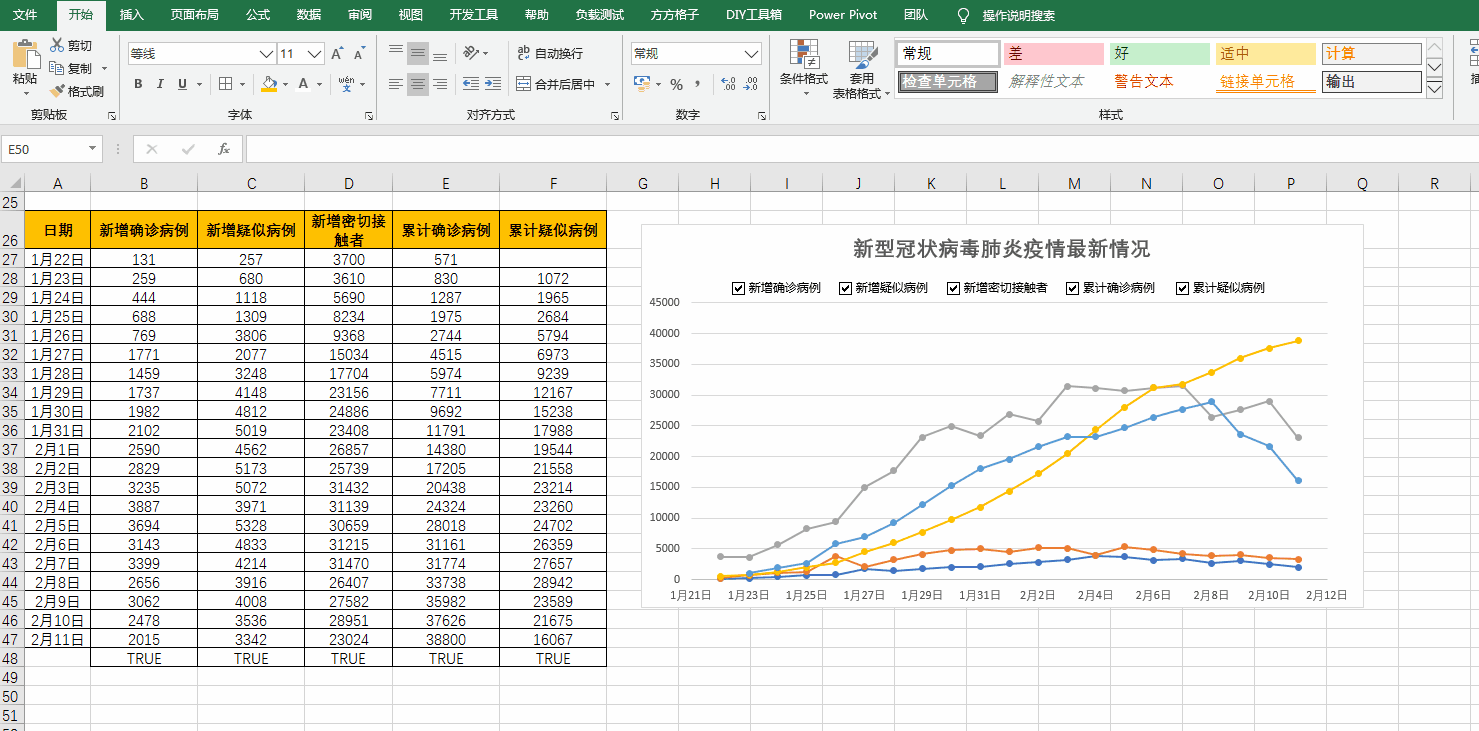The height and width of the screenshot is (731, 1479).
Task: Decrease font size icon
Action: pos(360,54)
